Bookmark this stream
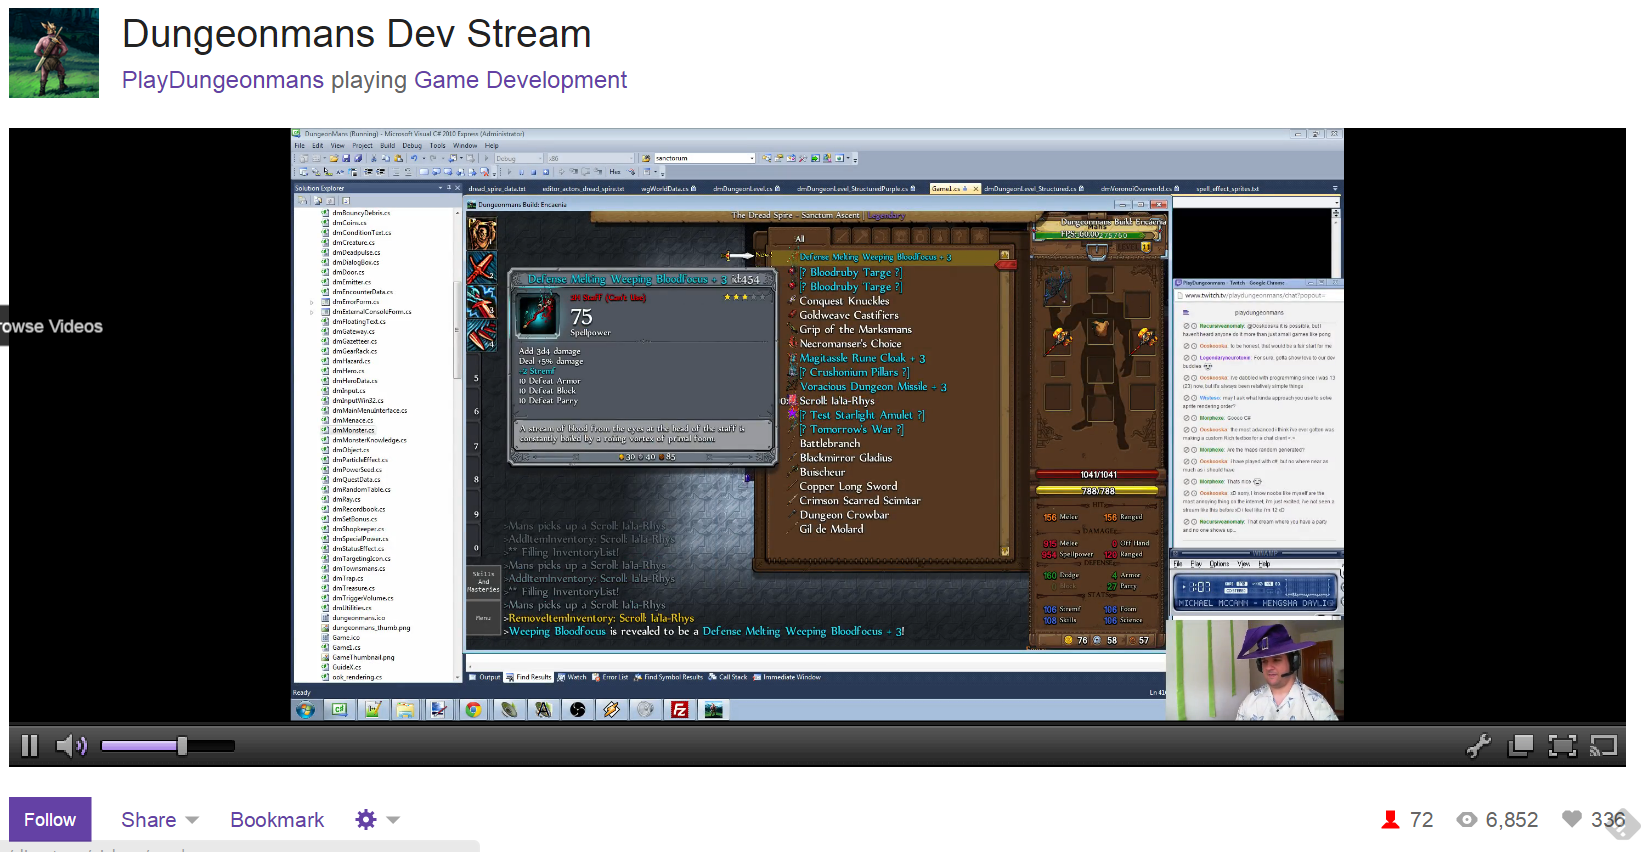The image size is (1648, 852). (x=277, y=820)
